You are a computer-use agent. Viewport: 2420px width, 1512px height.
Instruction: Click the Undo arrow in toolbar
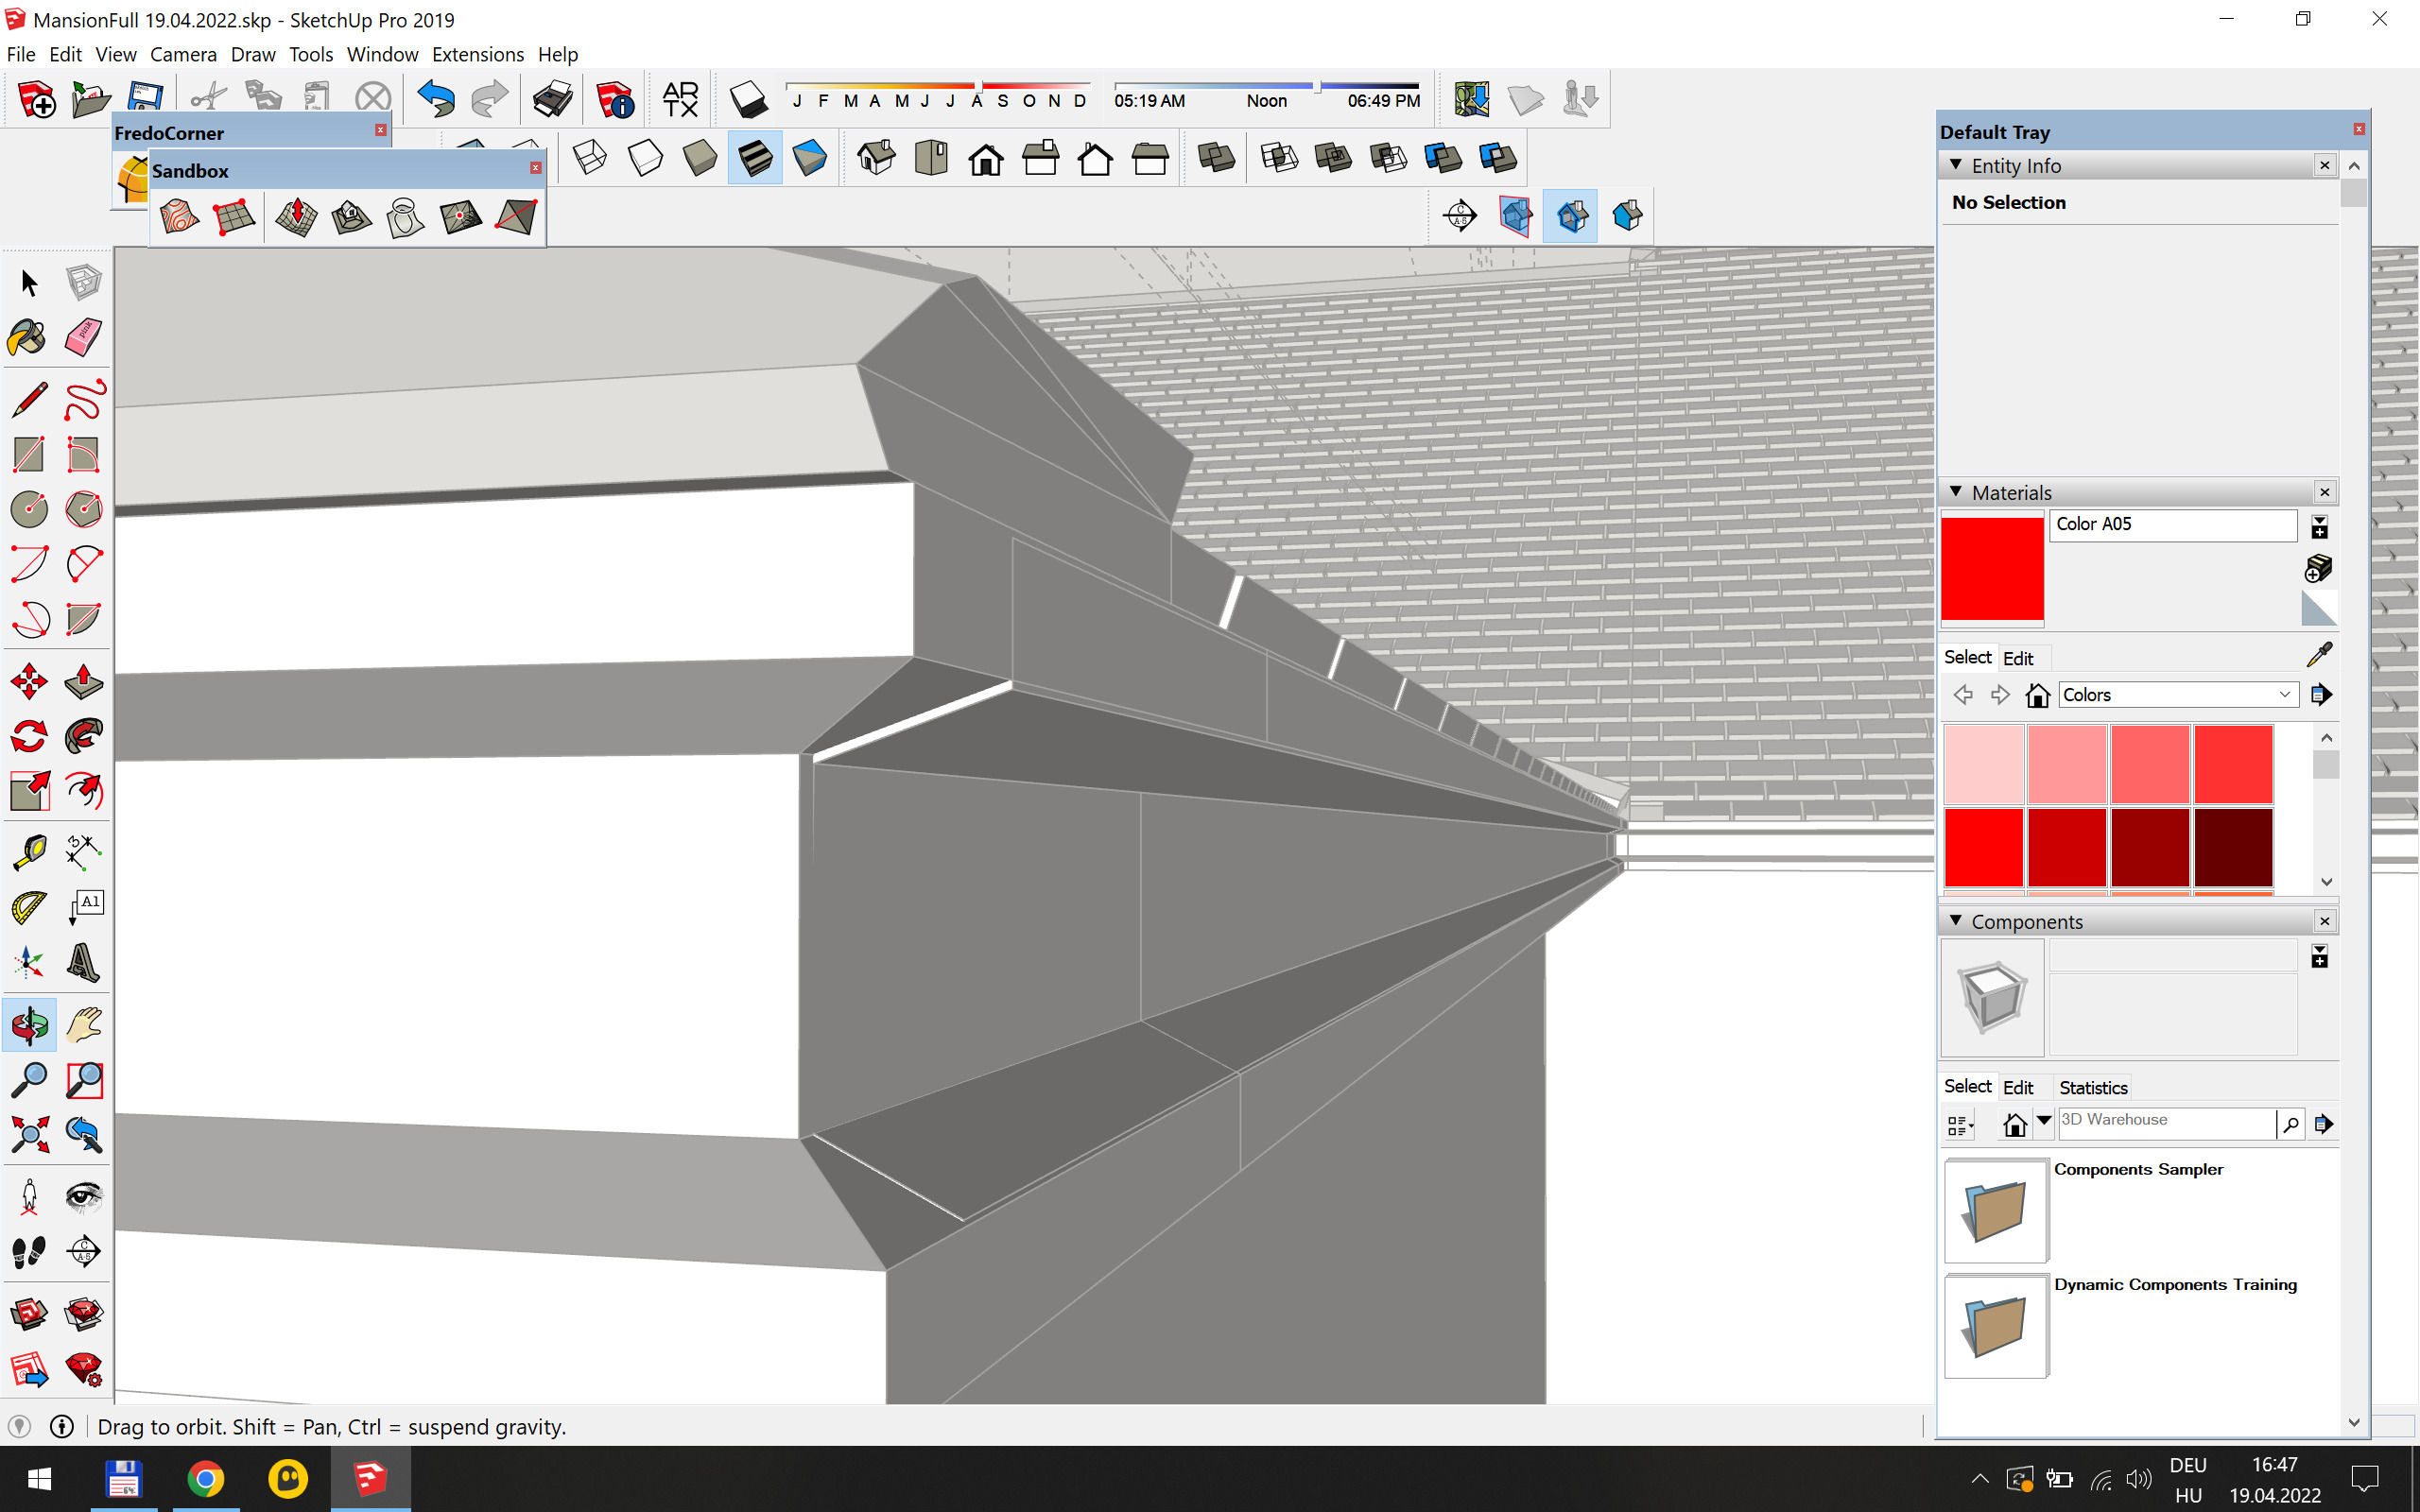click(436, 99)
